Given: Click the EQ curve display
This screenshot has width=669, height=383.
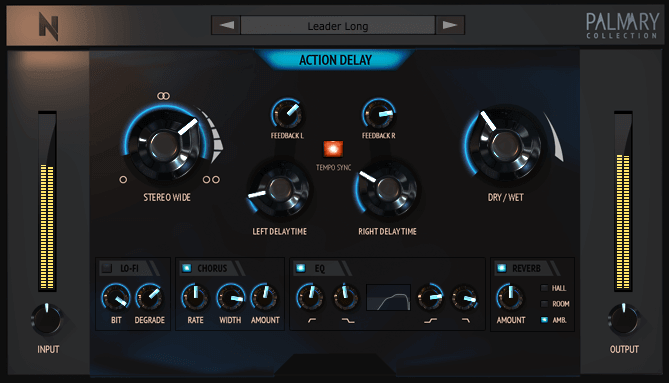Looking at the screenshot, I should [388, 297].
